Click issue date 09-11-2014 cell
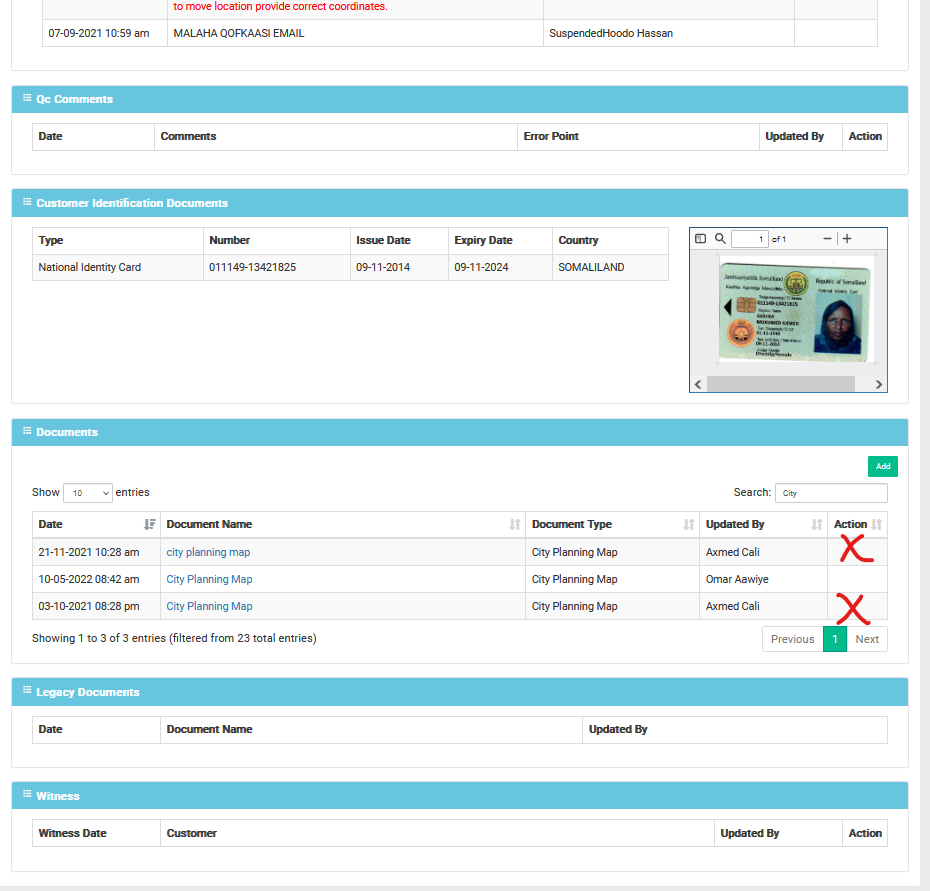The image size is (930, 891). pos(399,268)
